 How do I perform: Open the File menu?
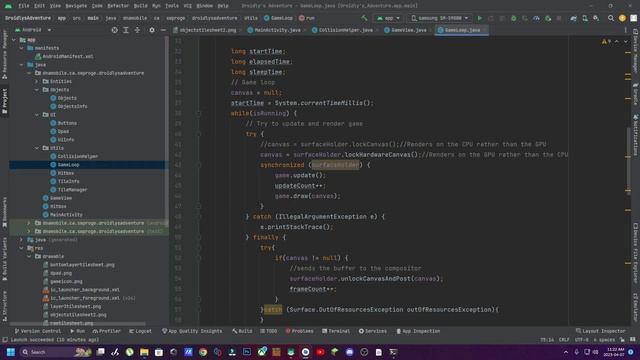click(24, 6)
